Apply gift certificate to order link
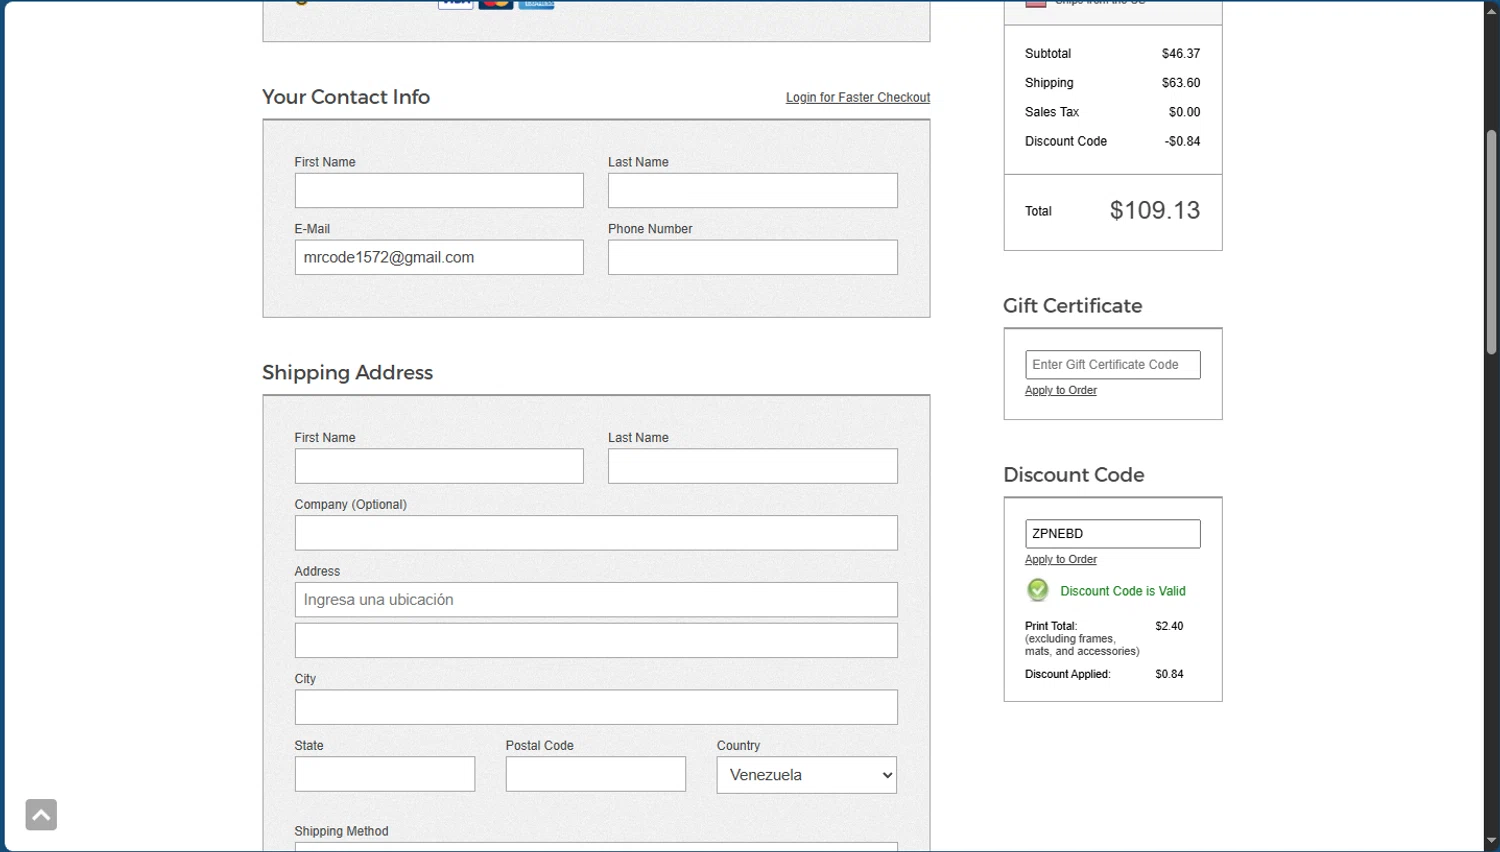The width and height of the screenshot is (1500, 852). (x=1061, y=390)
